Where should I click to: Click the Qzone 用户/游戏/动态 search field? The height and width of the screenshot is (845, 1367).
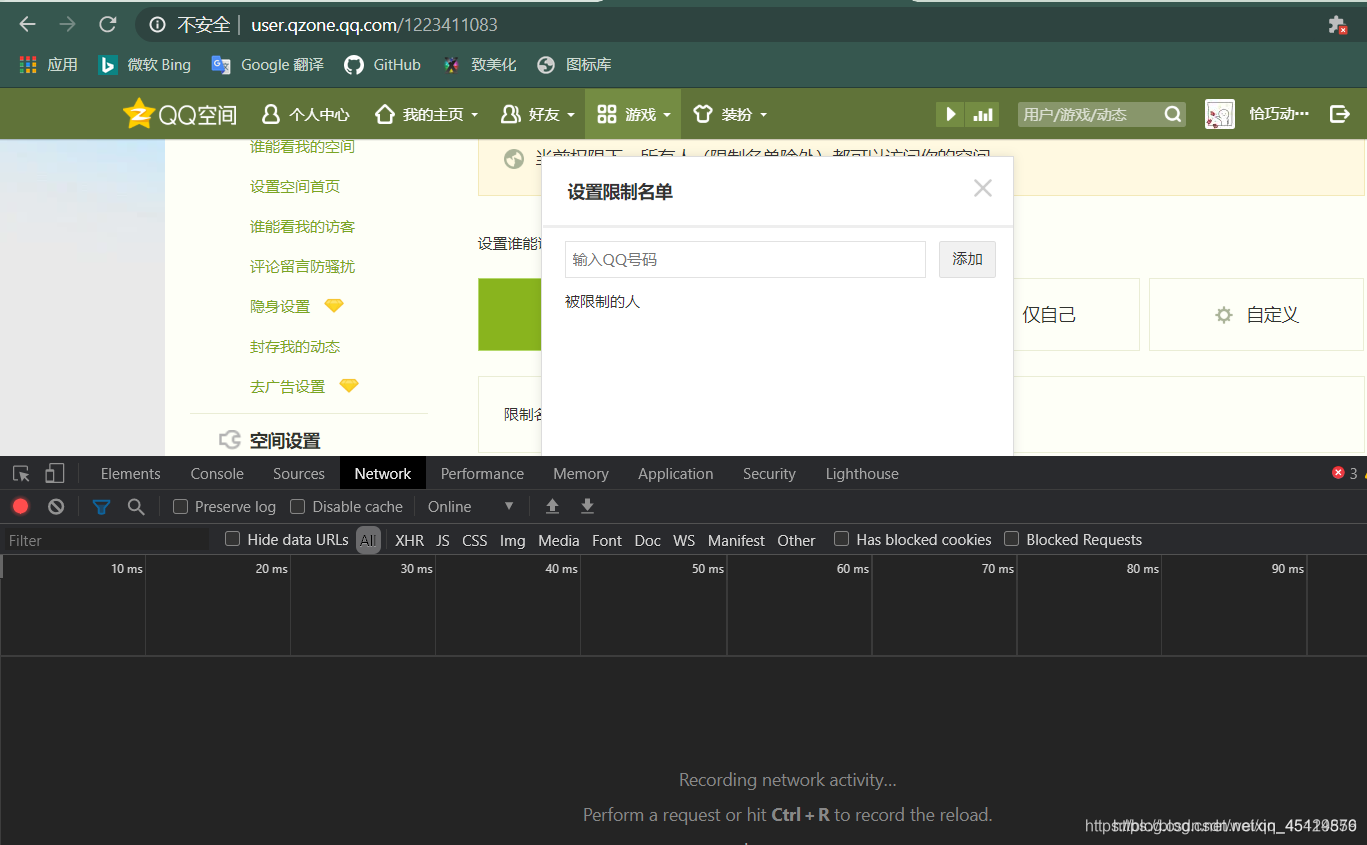point(1089,114)
